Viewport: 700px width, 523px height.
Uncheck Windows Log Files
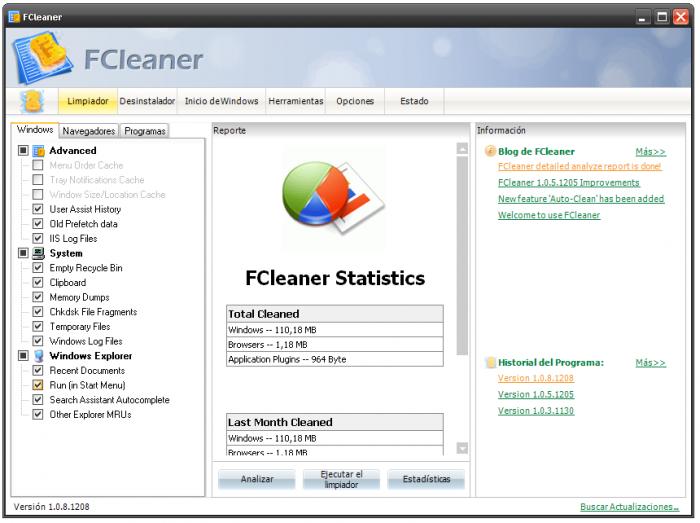point(38,341)
